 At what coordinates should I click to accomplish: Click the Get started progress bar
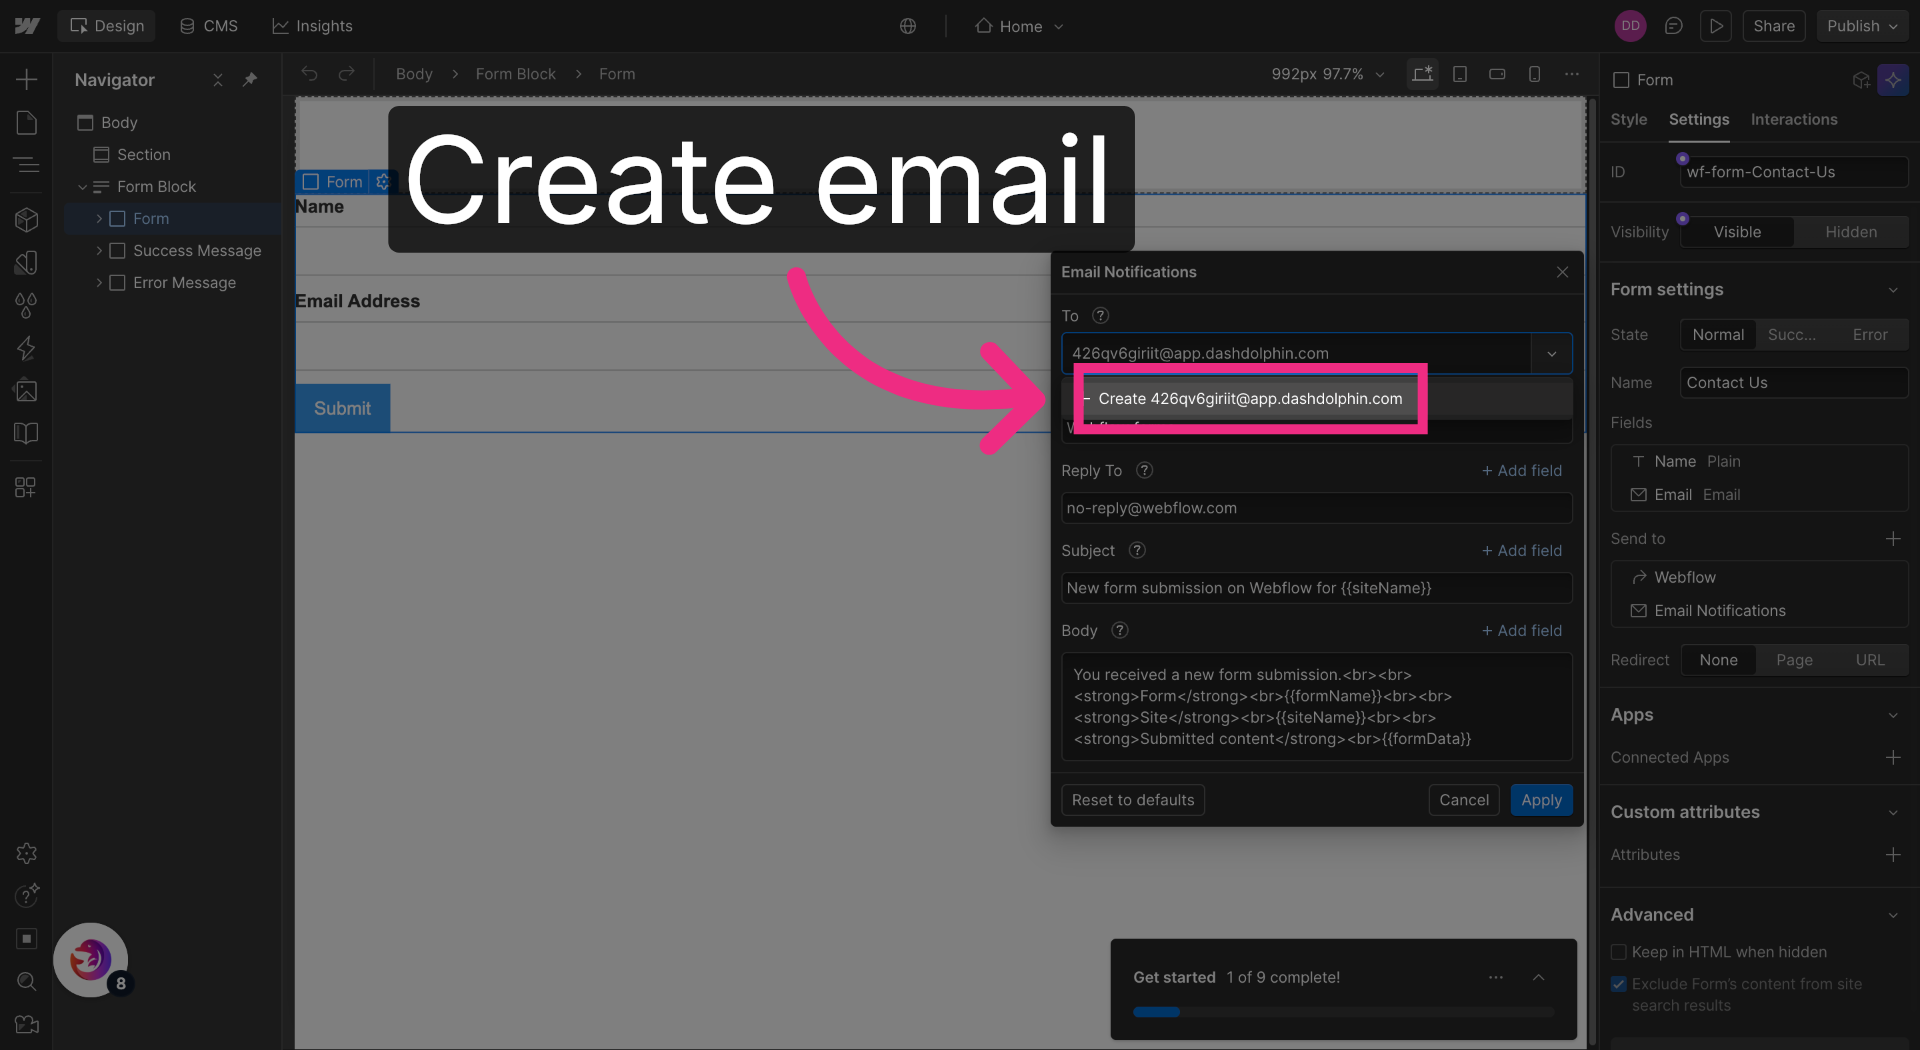[x=1343, y=1012]
